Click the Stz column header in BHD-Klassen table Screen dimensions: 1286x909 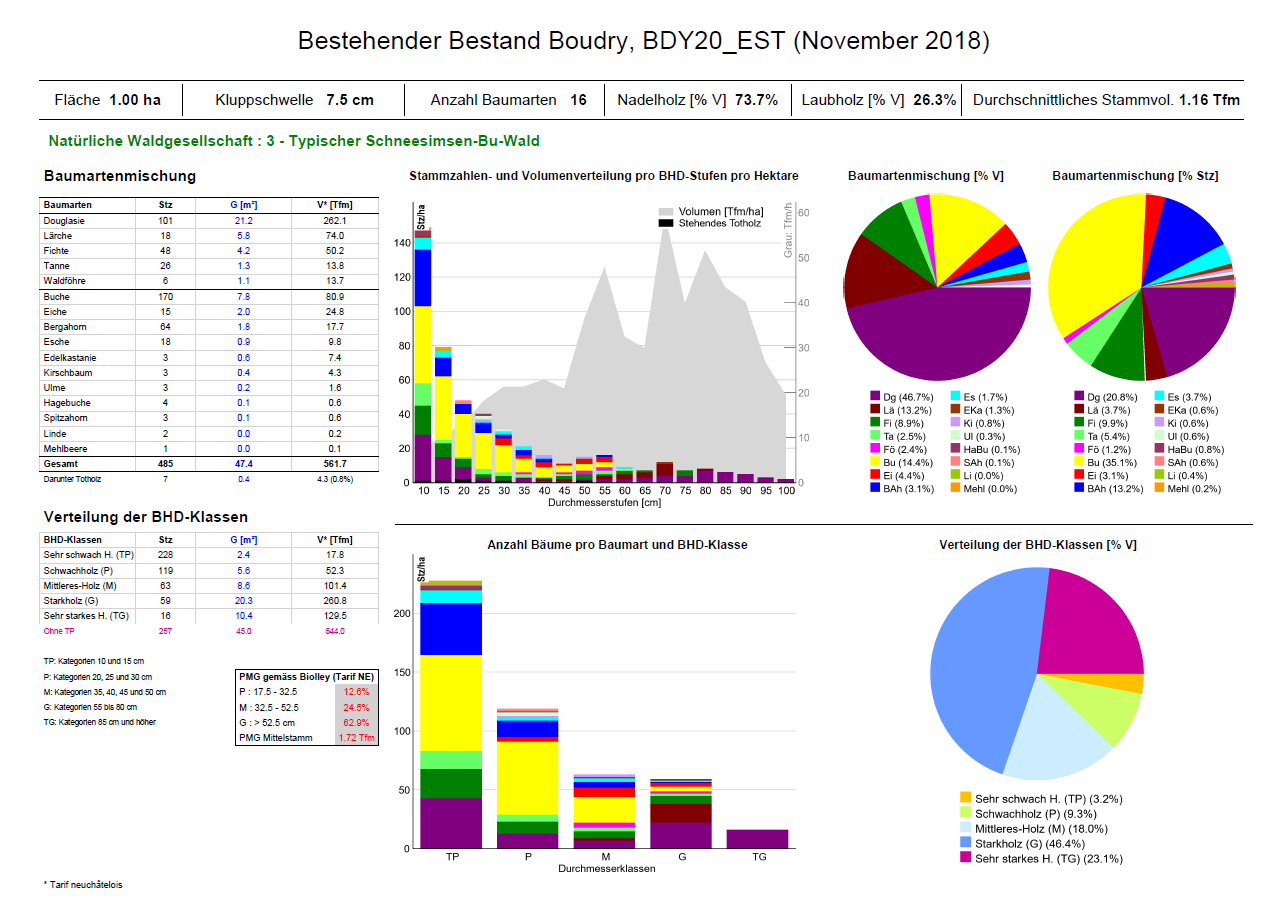click(165, 539)
